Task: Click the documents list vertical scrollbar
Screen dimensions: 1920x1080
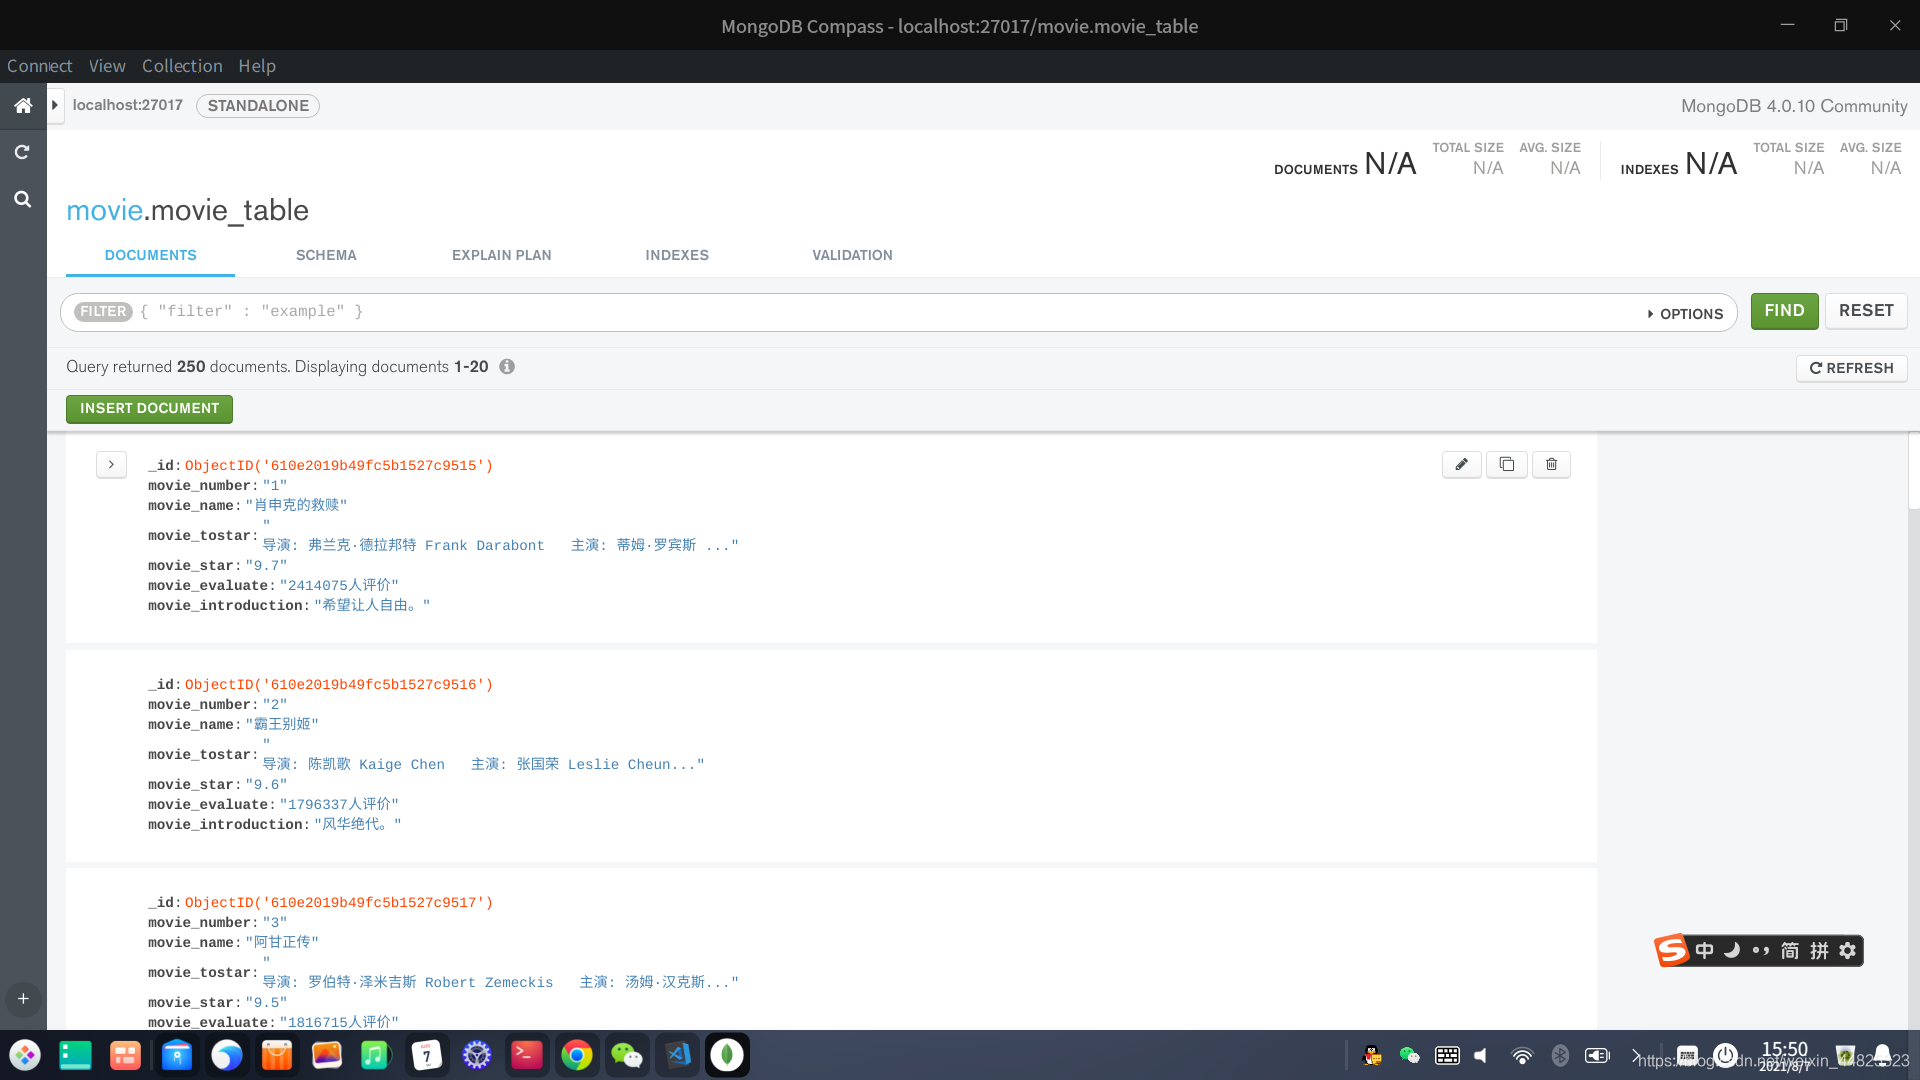Action: click(1914, 470)
